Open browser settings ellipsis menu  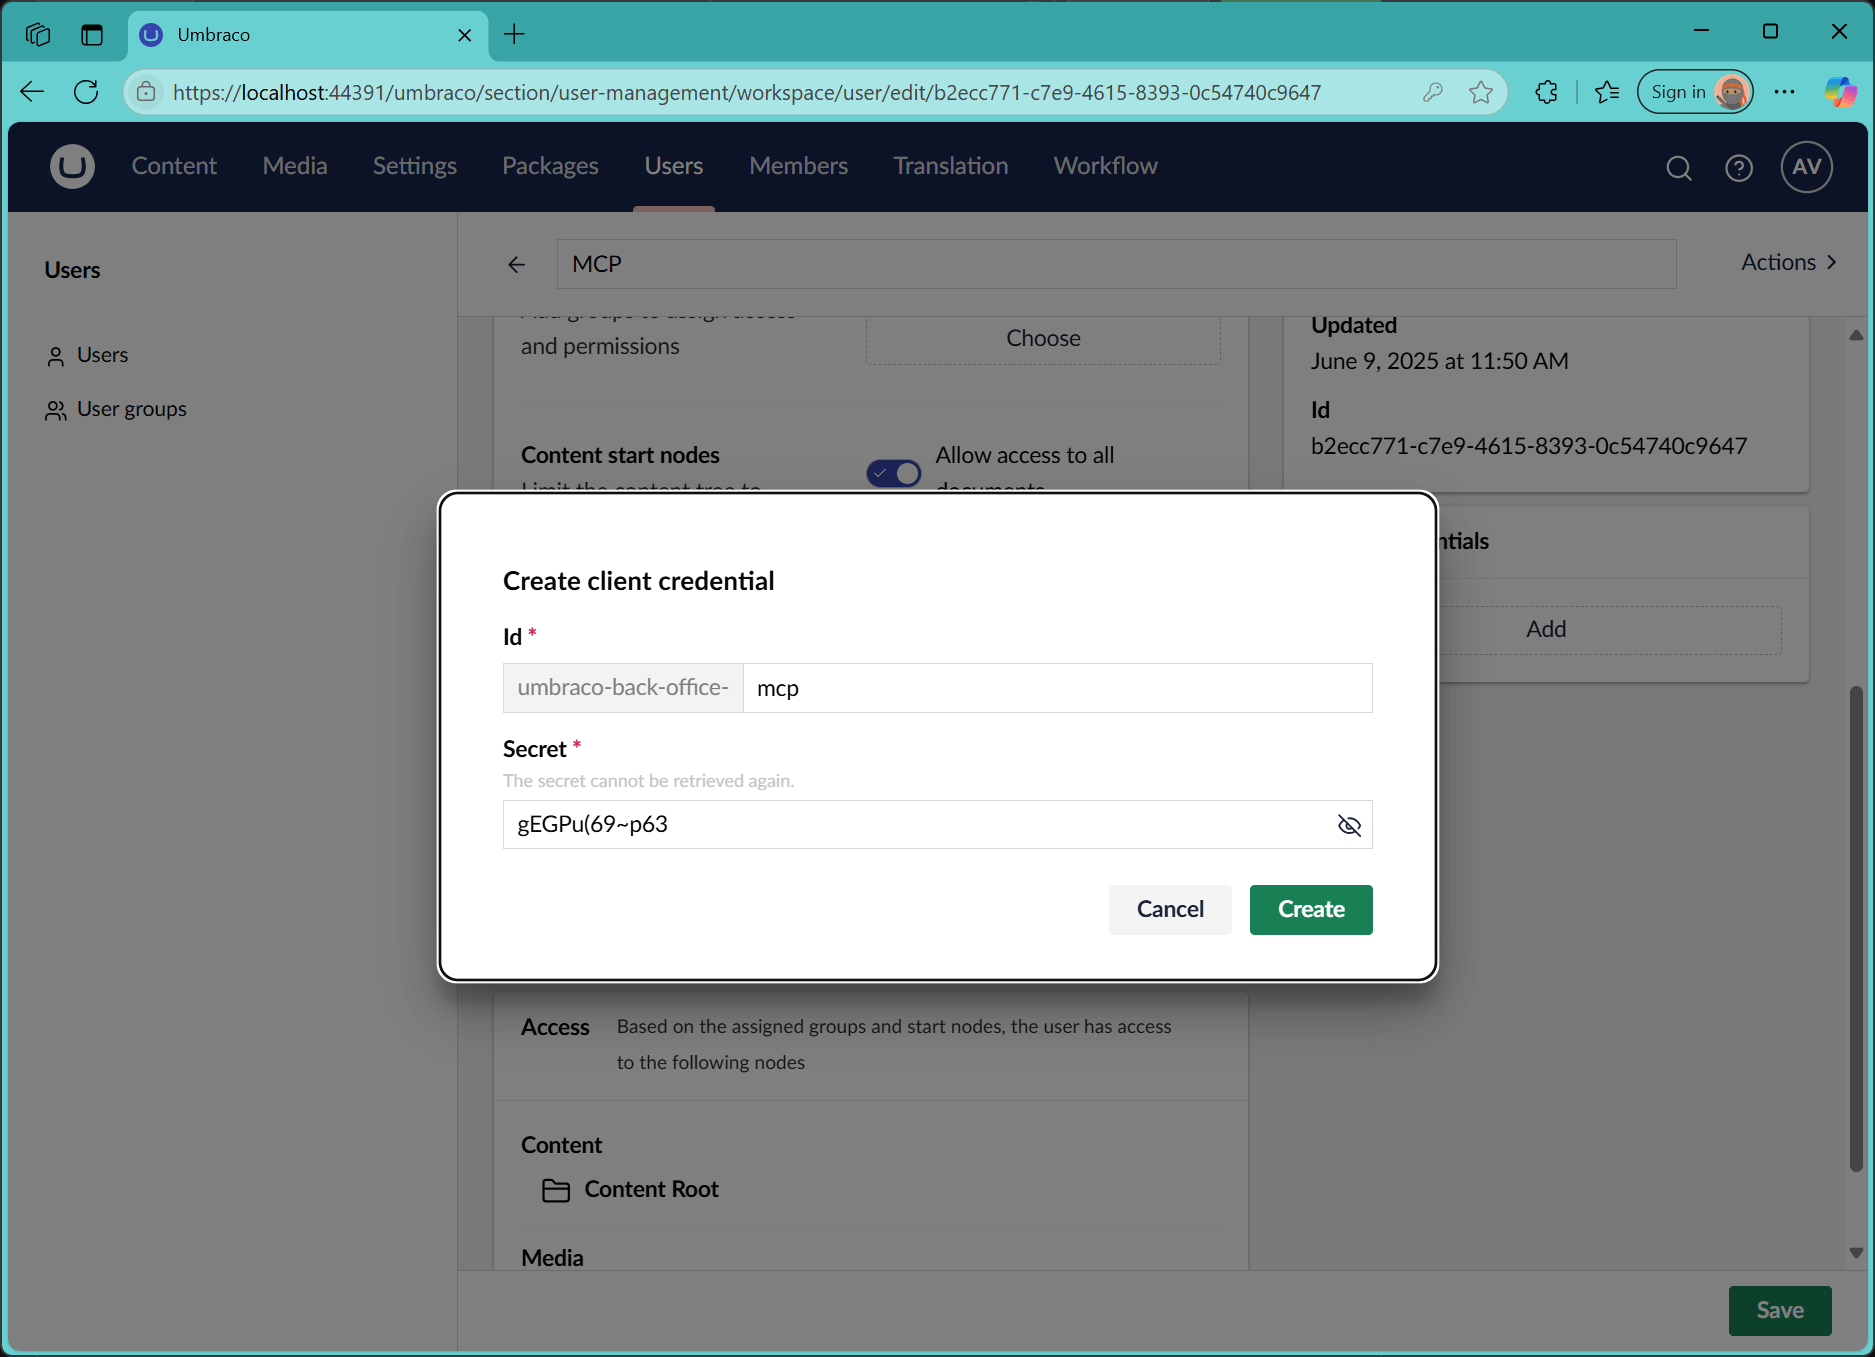click(x=1784, y=92)
